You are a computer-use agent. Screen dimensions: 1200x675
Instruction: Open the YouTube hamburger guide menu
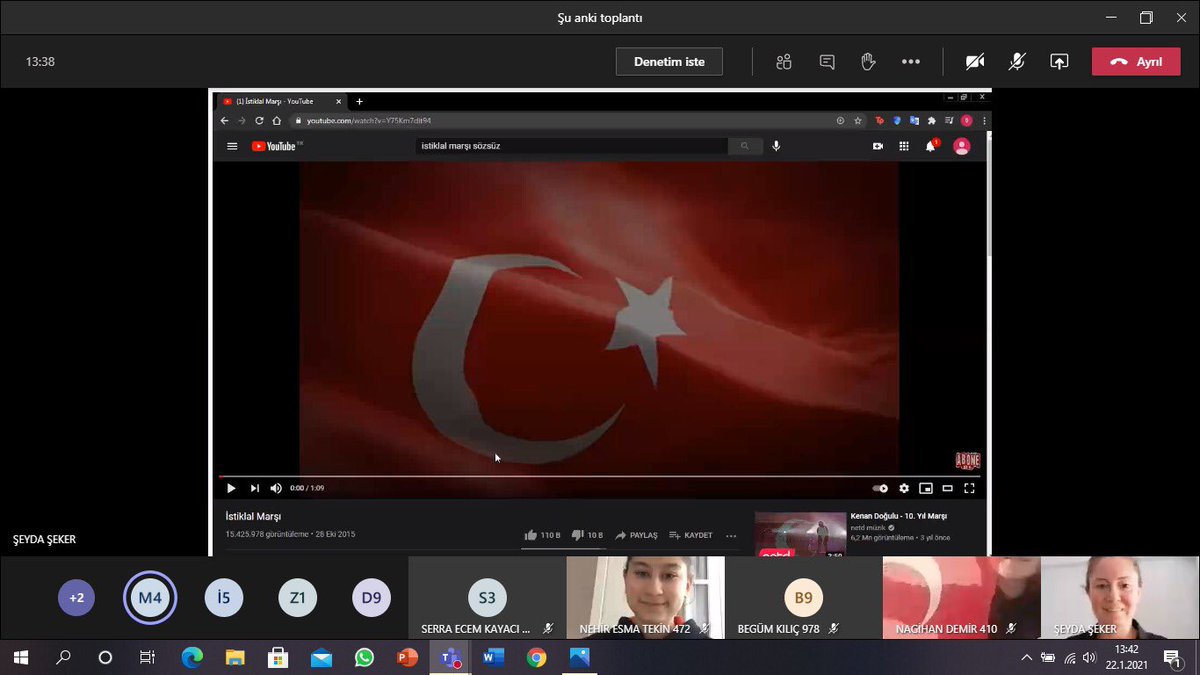(232, 146)
